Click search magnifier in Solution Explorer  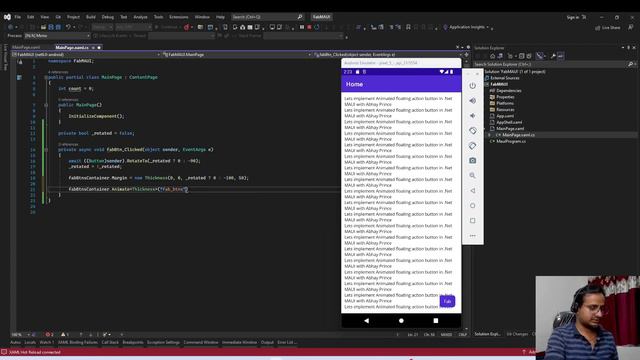click(x=630, y=64)
